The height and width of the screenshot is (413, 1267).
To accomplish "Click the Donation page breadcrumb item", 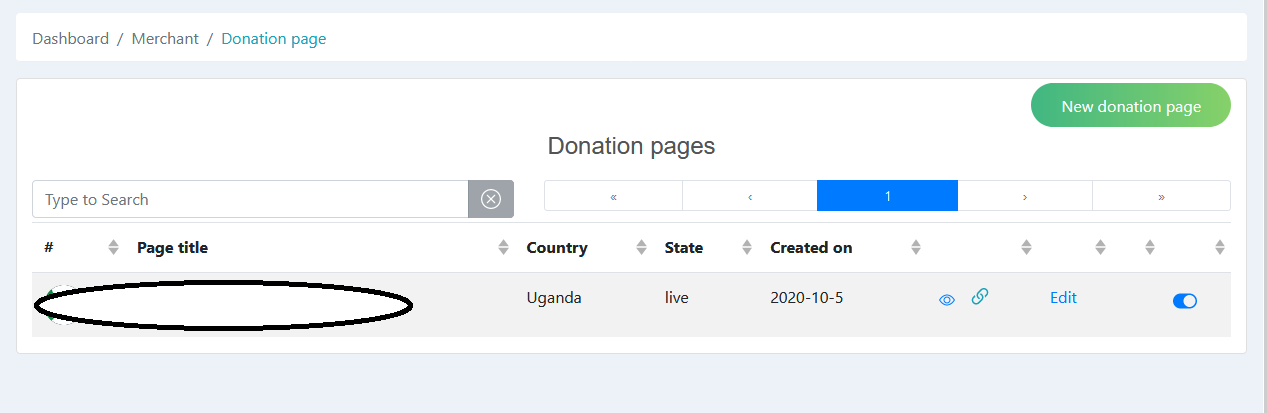I will 273,39.
